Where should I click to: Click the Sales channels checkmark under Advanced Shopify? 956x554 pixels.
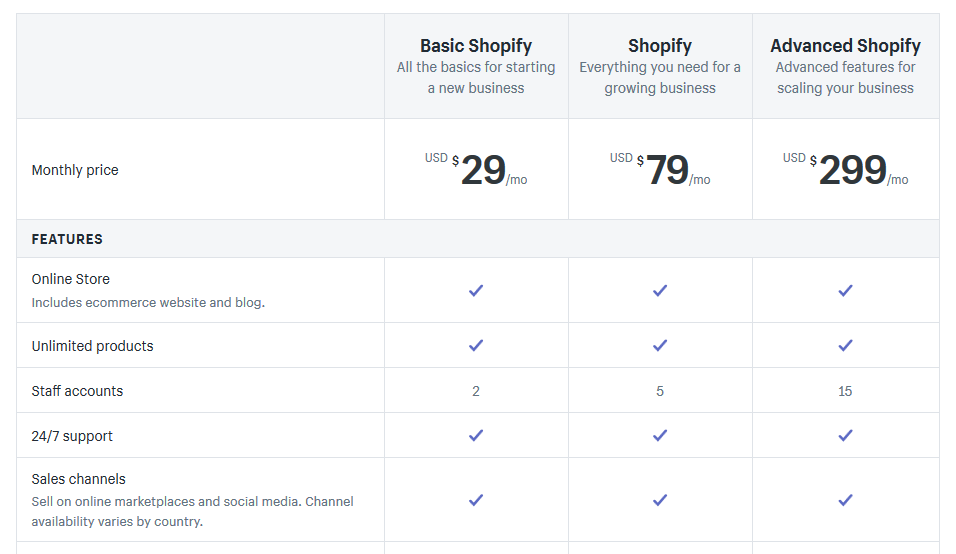pos(845,500)
